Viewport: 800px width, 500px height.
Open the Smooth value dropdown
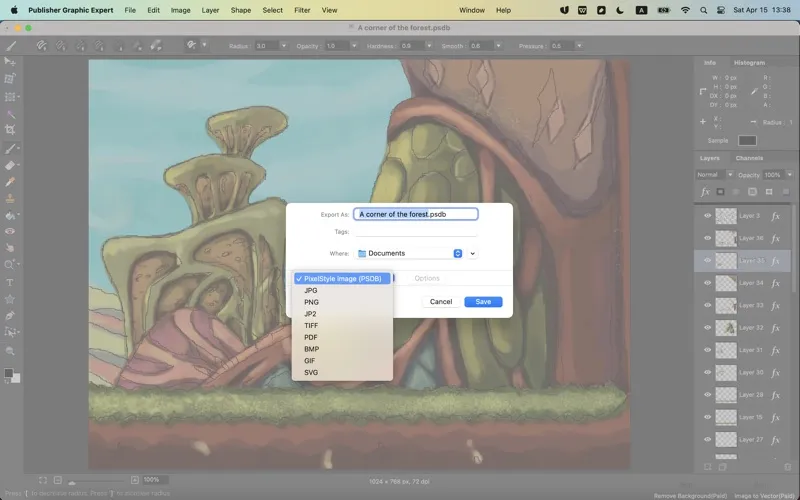click(x=498, y=46)
